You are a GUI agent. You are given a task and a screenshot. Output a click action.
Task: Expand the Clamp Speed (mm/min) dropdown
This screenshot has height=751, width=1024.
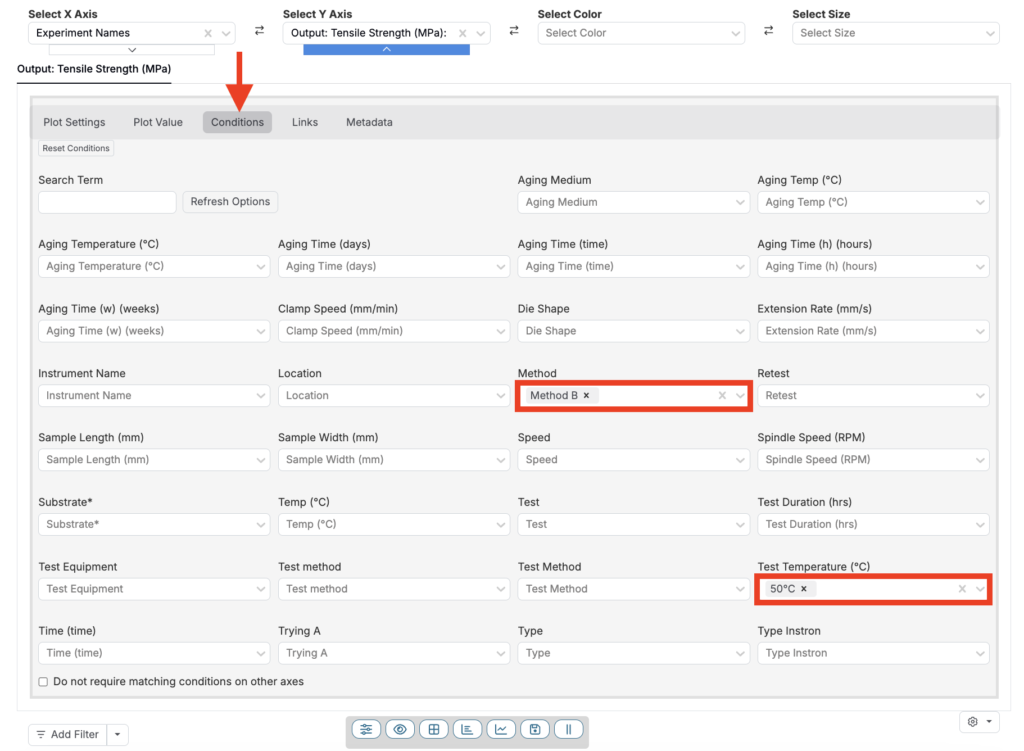tap(394, 331)
